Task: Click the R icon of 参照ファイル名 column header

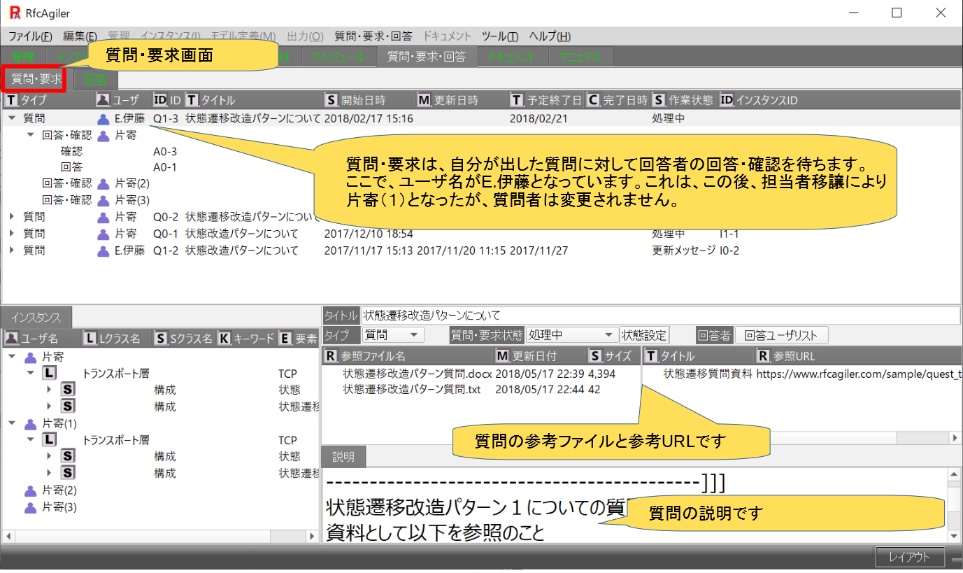Action: pyautogui.click(x=331, y=356)
